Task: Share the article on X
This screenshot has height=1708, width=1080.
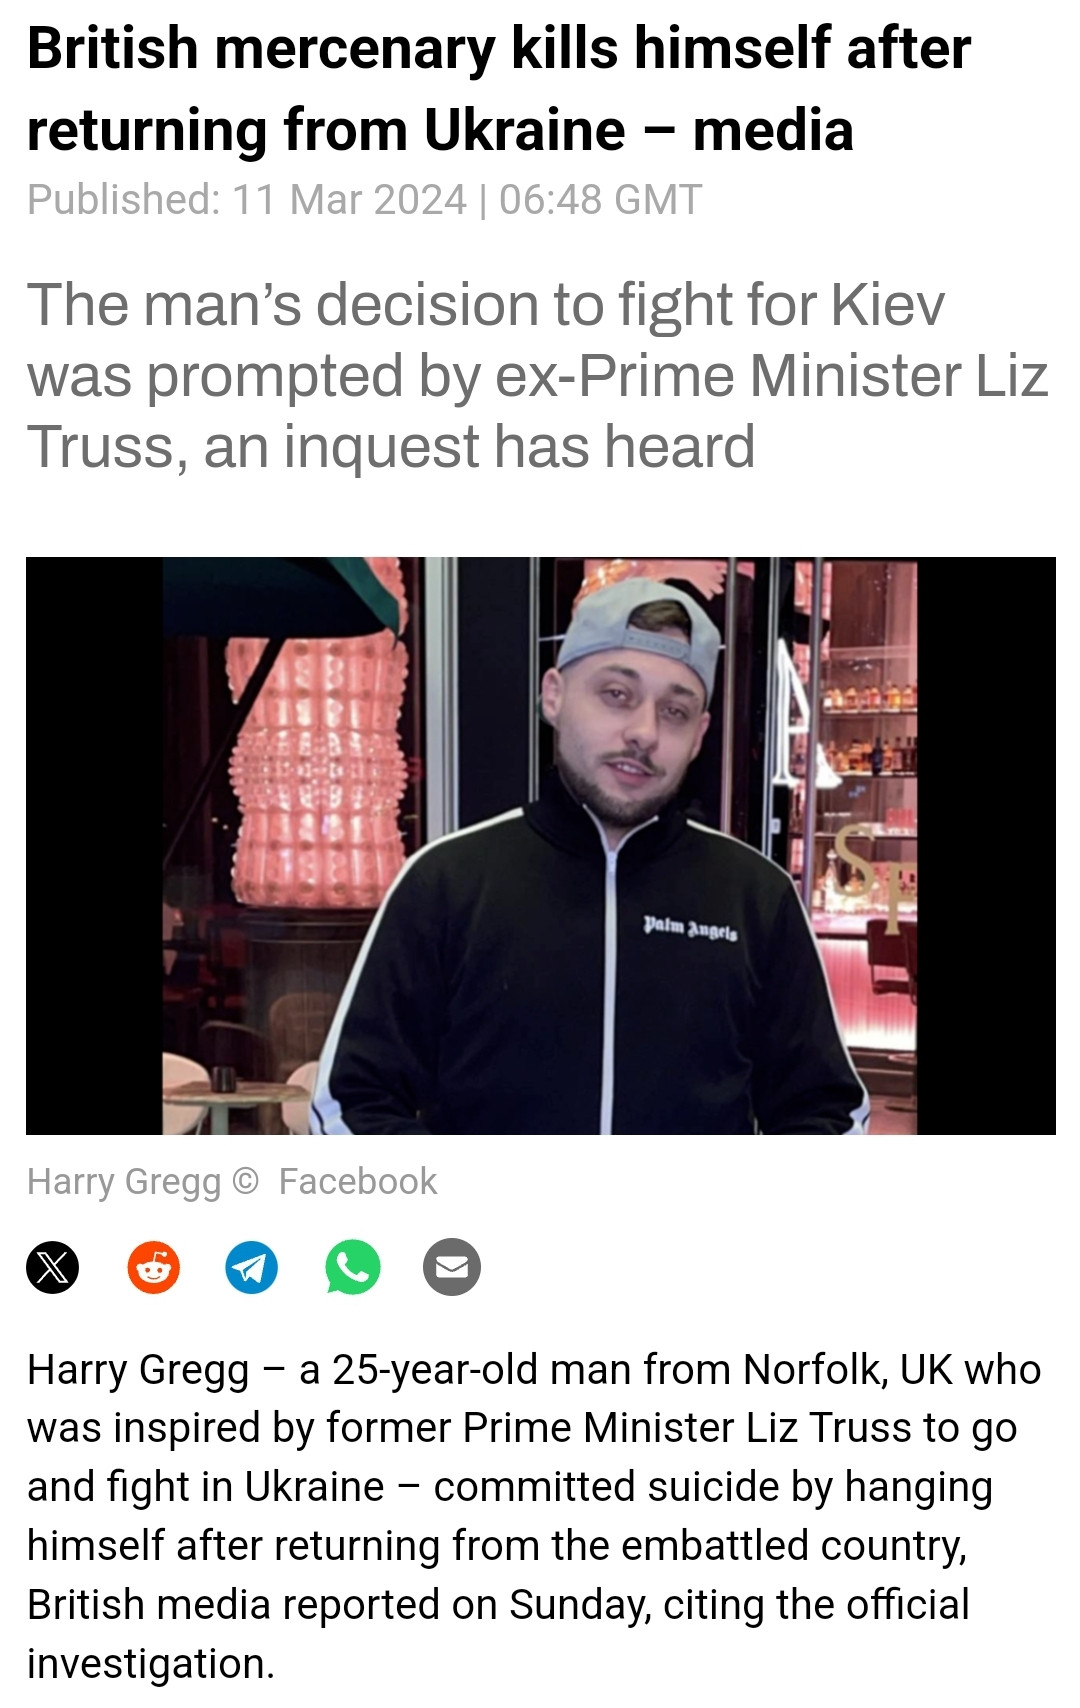Action: (52, 1267)
